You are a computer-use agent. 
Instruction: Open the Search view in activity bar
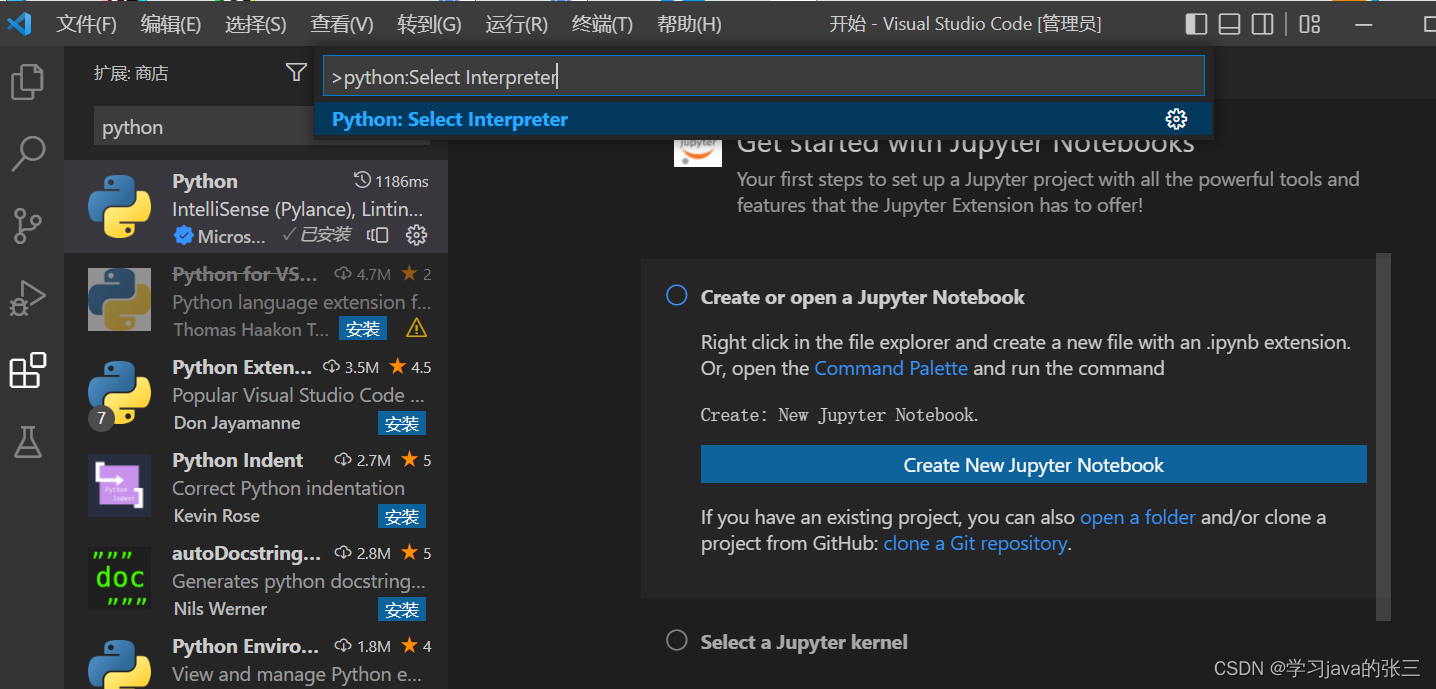tap(28, 154)
